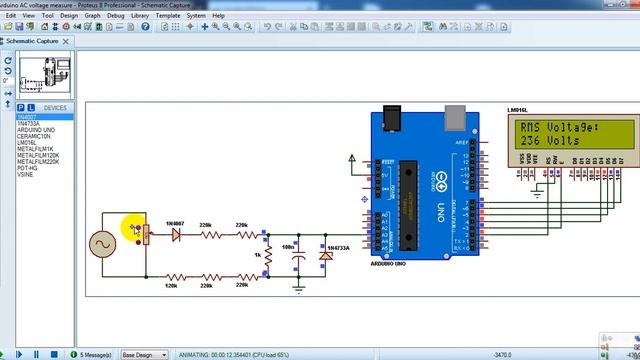Click the P pick devices button
This screenshot has width=640, height=360.
click(20, 108)
